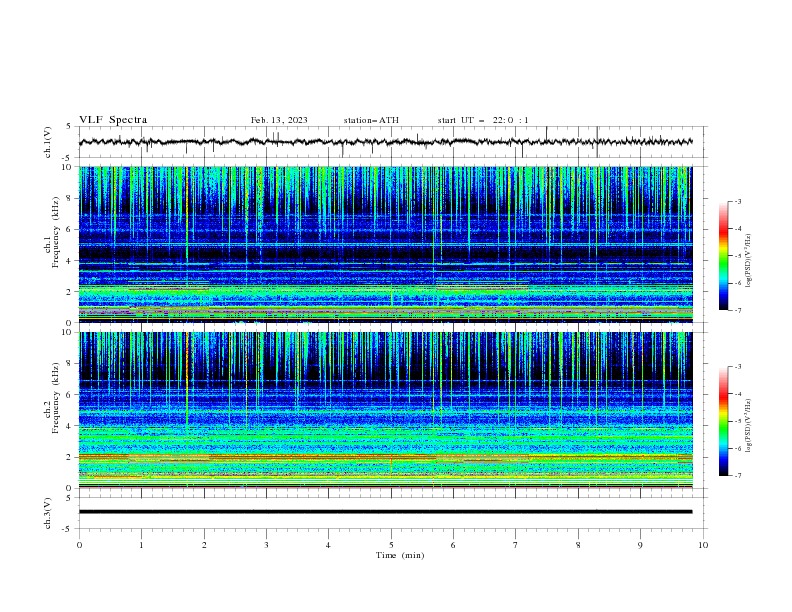Click the time axis tick label "10"
This screenshot has width=792, height=612.
tap(703, 545)
